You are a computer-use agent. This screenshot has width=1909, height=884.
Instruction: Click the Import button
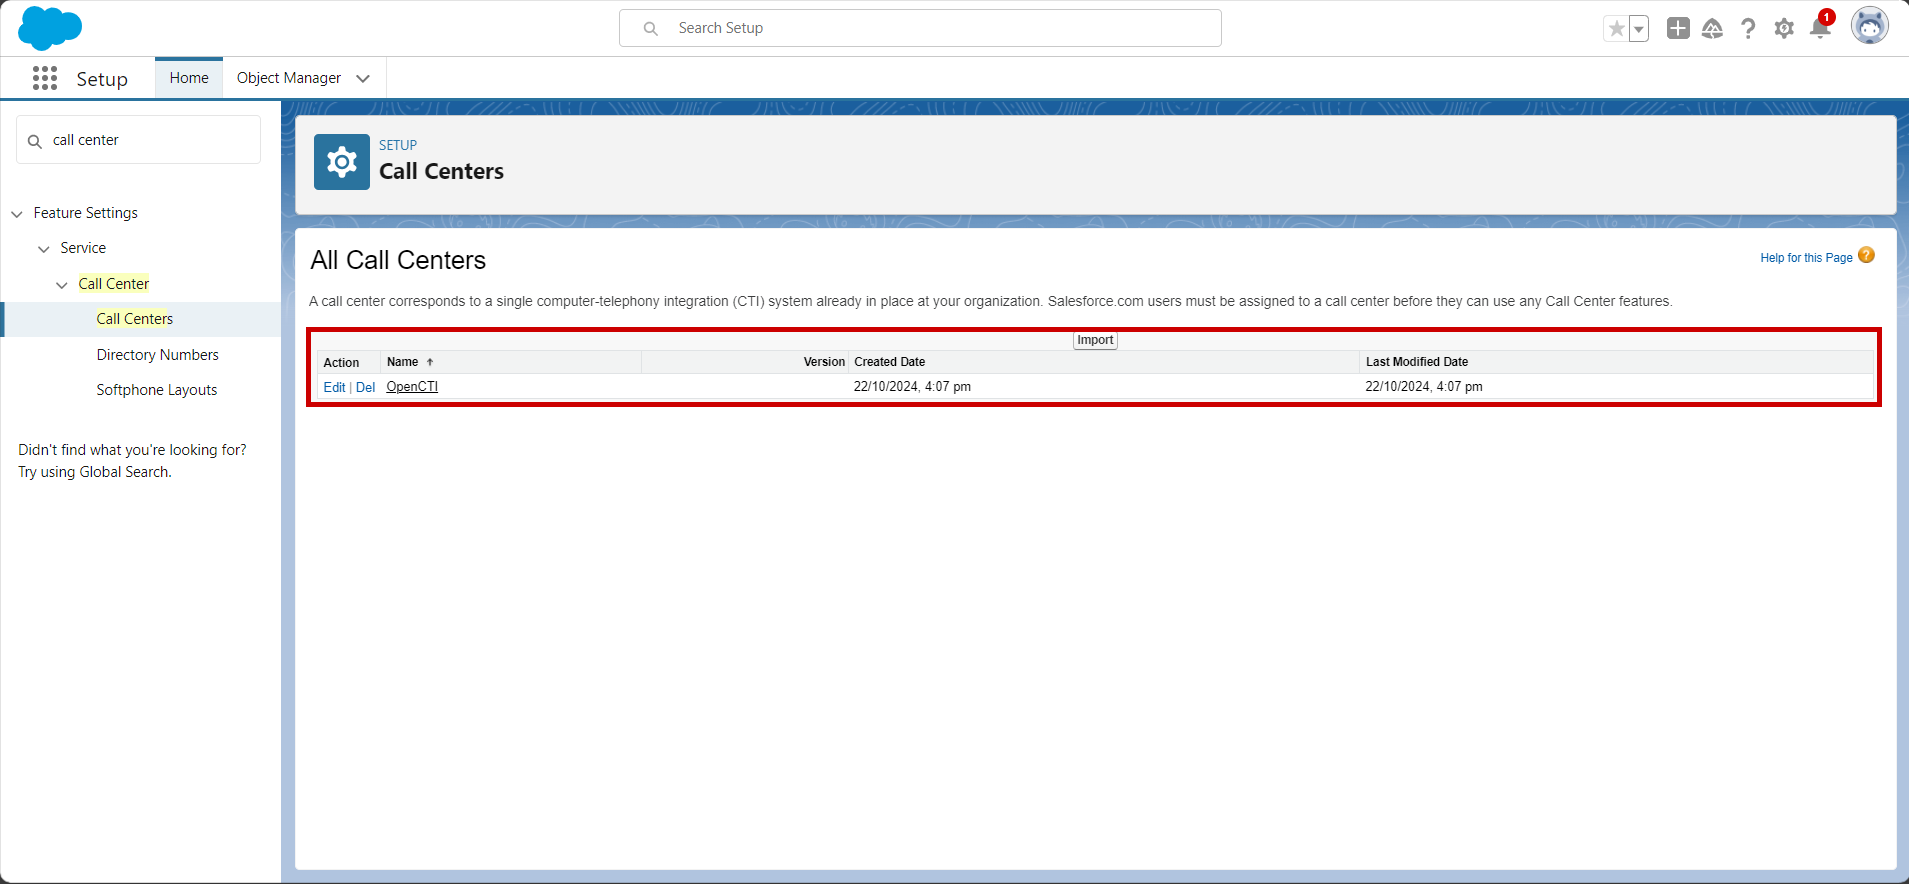[1095, 340]
